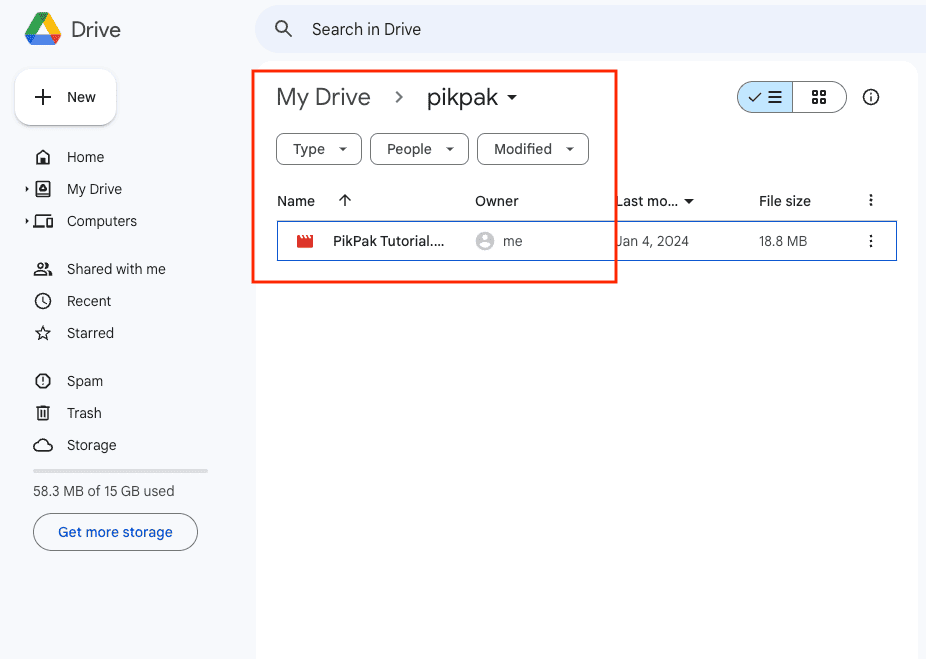Open Home in the sidebar
This screenshot has height=659, width=926.
(x=86, y=157)
